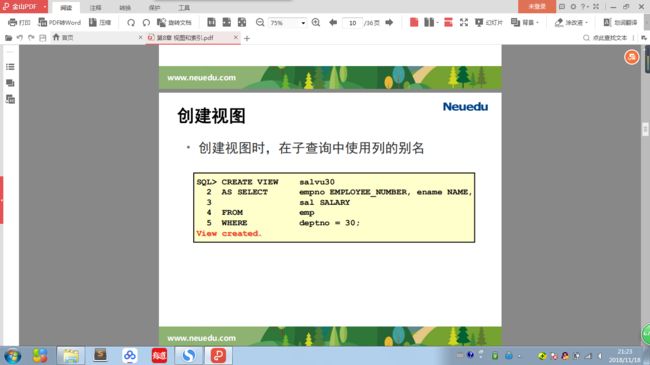Viewport: 650px width, 365px height.
Task: Select the first page-fit layout icon
Action: point(211,22)
